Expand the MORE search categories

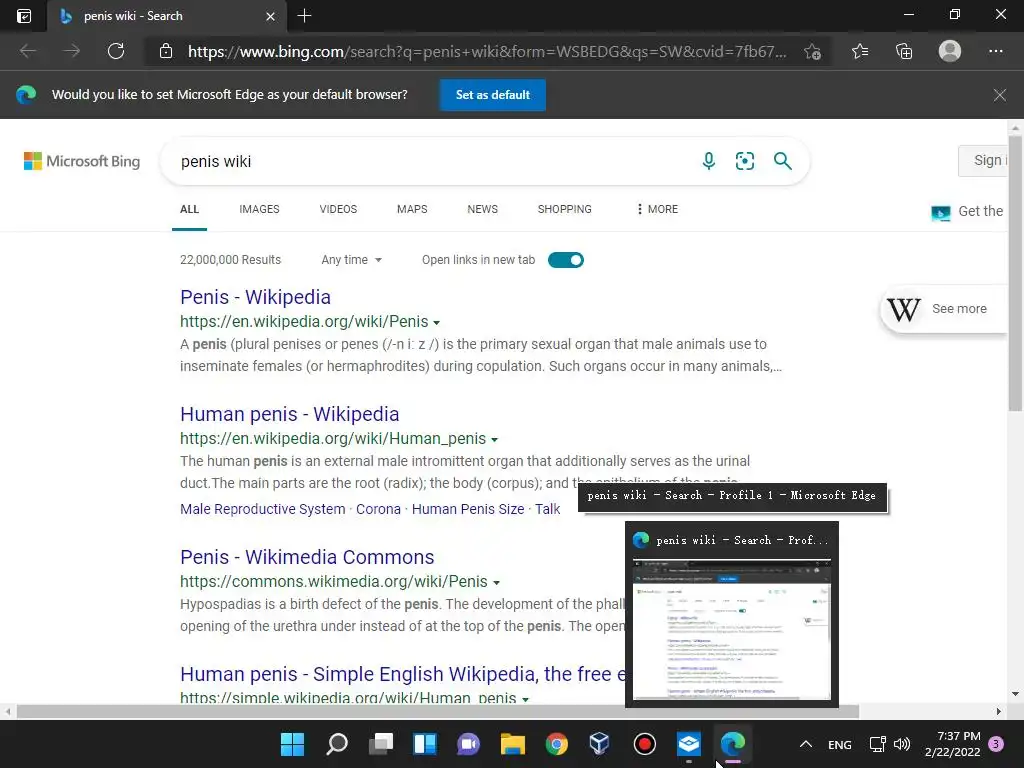pos(657,209)
